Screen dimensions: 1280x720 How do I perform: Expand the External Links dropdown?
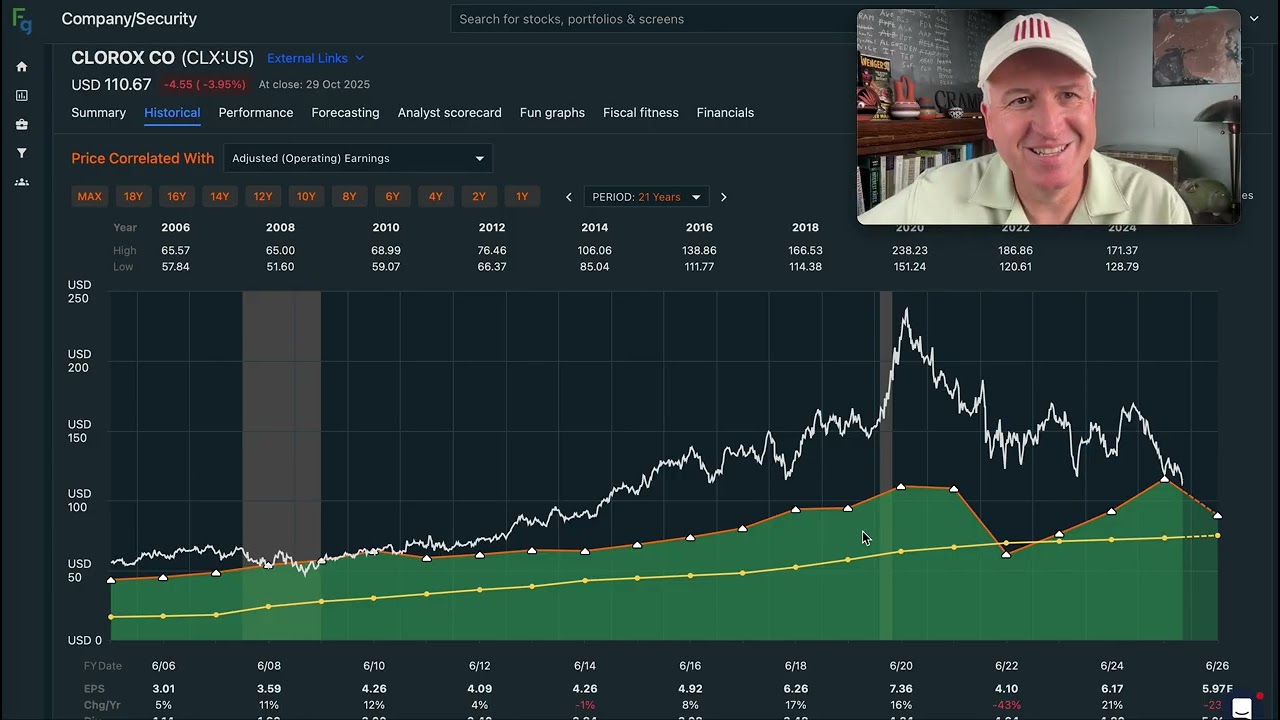pos(315,58)
